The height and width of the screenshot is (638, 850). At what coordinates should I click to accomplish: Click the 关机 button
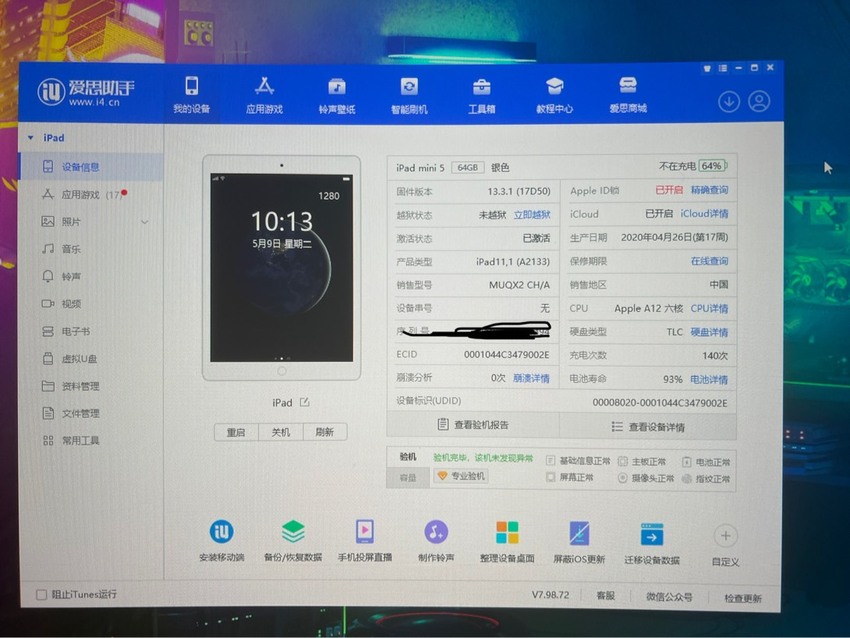pyautogui.click(x=280, y=432)
